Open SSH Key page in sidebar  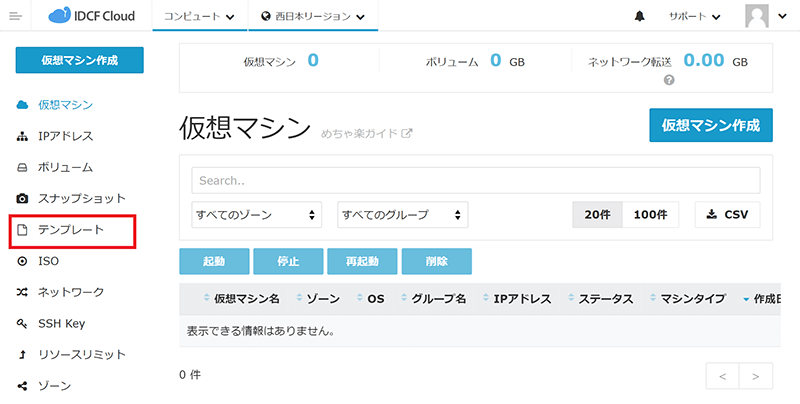(63, 323)
